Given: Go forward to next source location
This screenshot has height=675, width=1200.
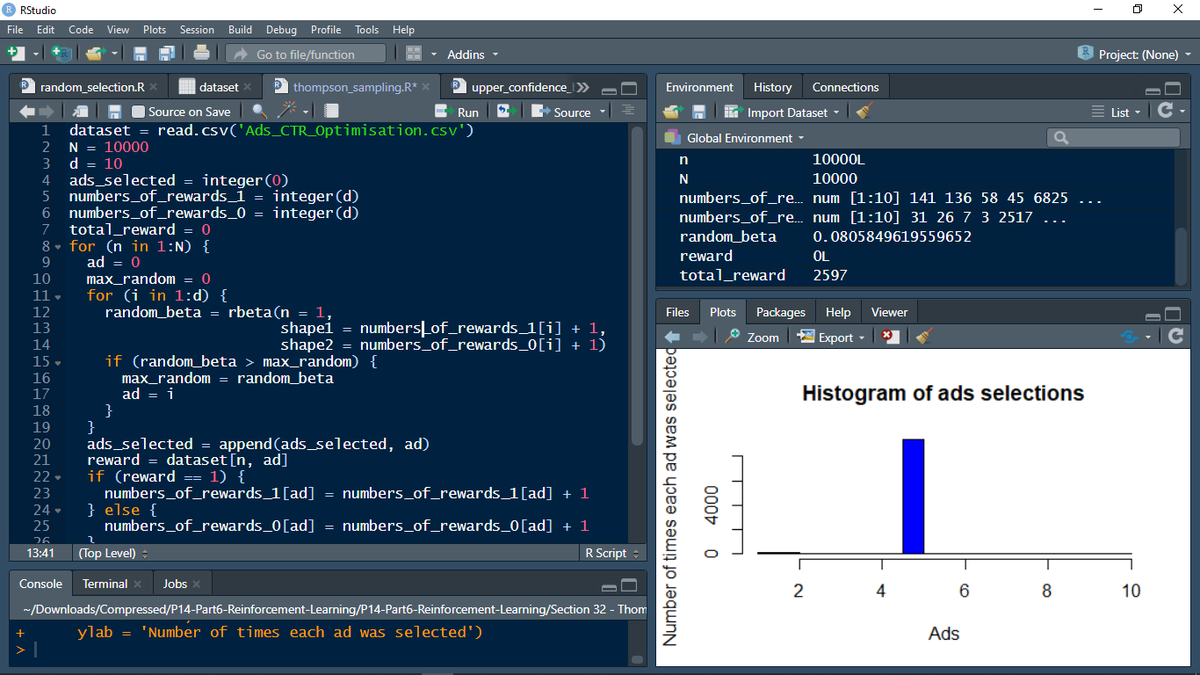Looking at the screenshot, I should (x=48, y=112).
